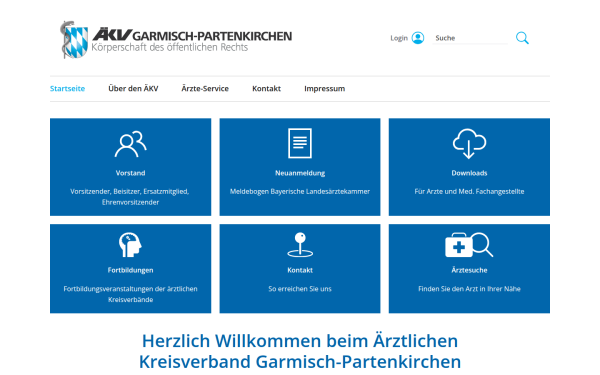The image size is (600, 375).
Task: Click the GARMISCH-PARTENKIRCHEN header title text
Action: pyautogui.click(x=212, y=36)
